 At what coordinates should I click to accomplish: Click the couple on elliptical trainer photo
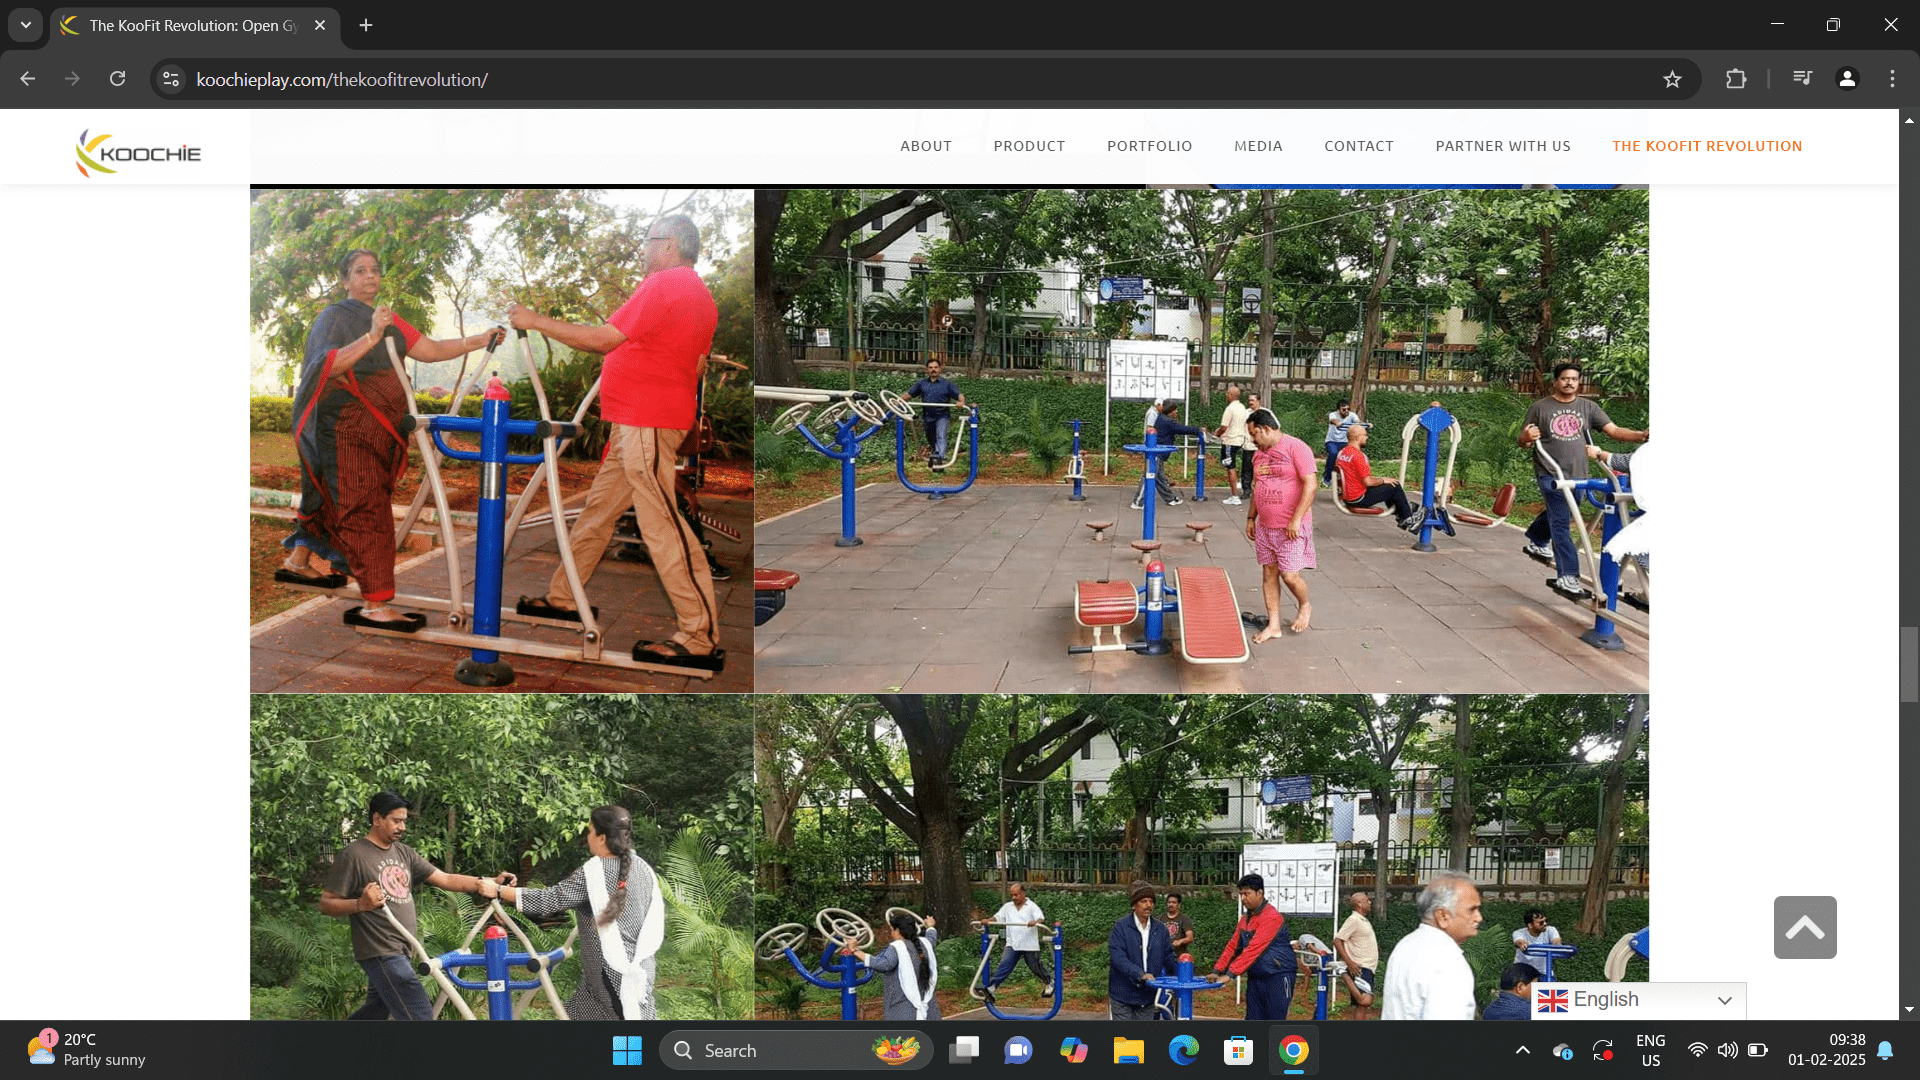click(501, 440)
